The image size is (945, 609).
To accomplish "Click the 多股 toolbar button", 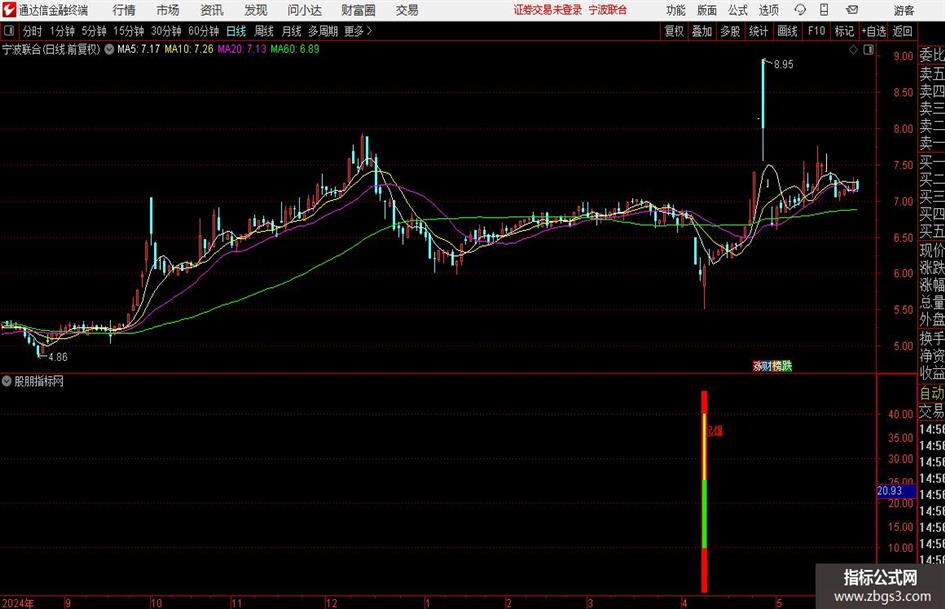I will tap(730, 31).
